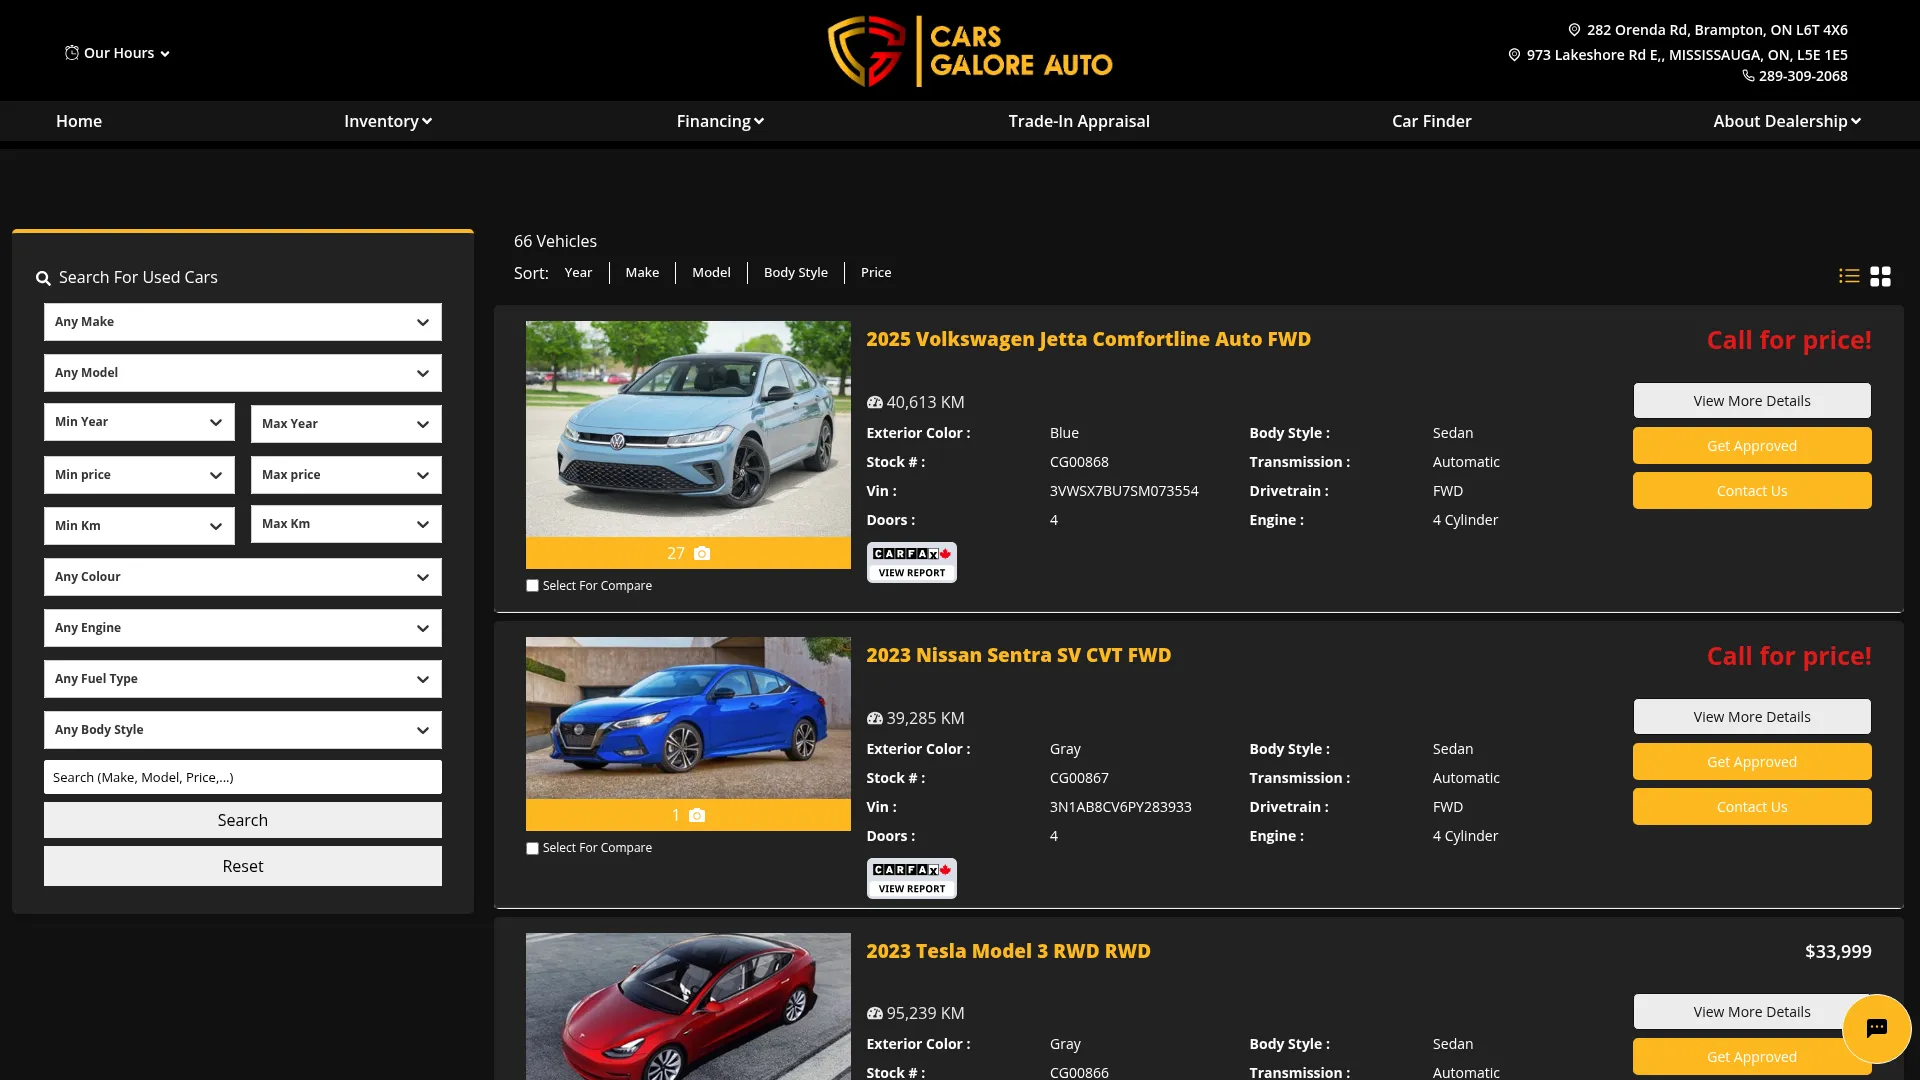View More Details for Volkswagen Jetta
This screenshot has width=1920, height=1080.
[x=1752, y=401]
